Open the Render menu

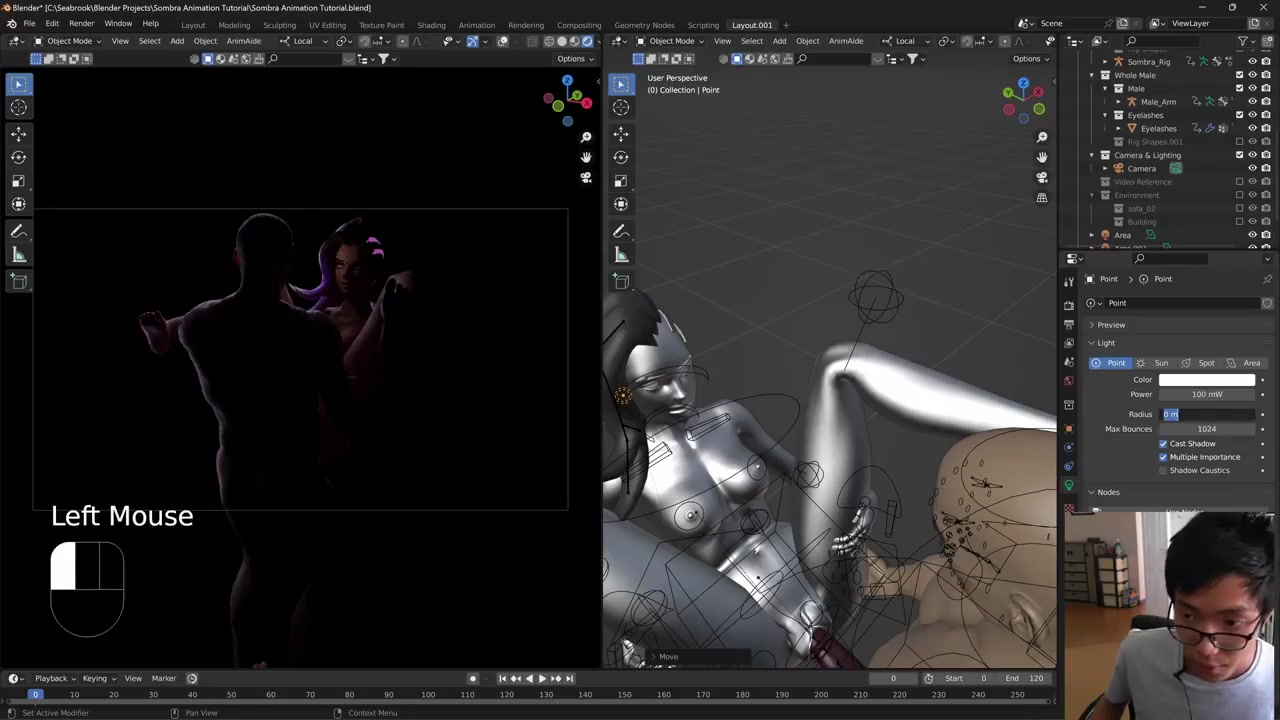pos(81,24)
